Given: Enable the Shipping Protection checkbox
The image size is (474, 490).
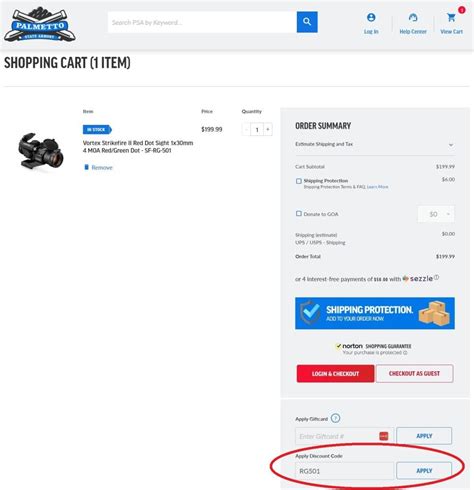Looking at the screenshot, I should [299, 181].
